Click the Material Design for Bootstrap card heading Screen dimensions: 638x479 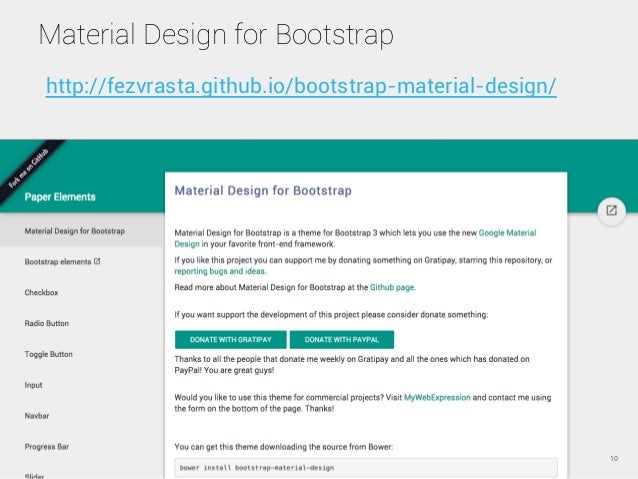263,191
